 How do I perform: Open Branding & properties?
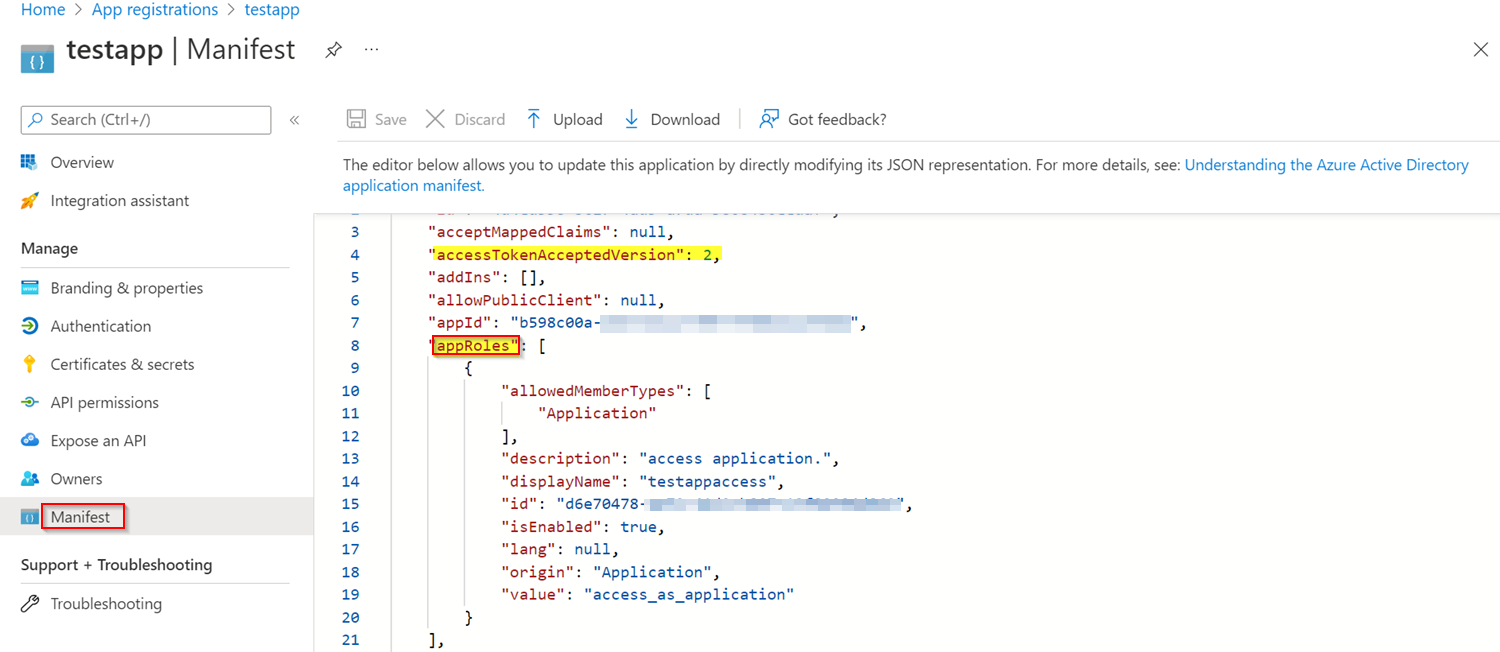click(127, 288)
